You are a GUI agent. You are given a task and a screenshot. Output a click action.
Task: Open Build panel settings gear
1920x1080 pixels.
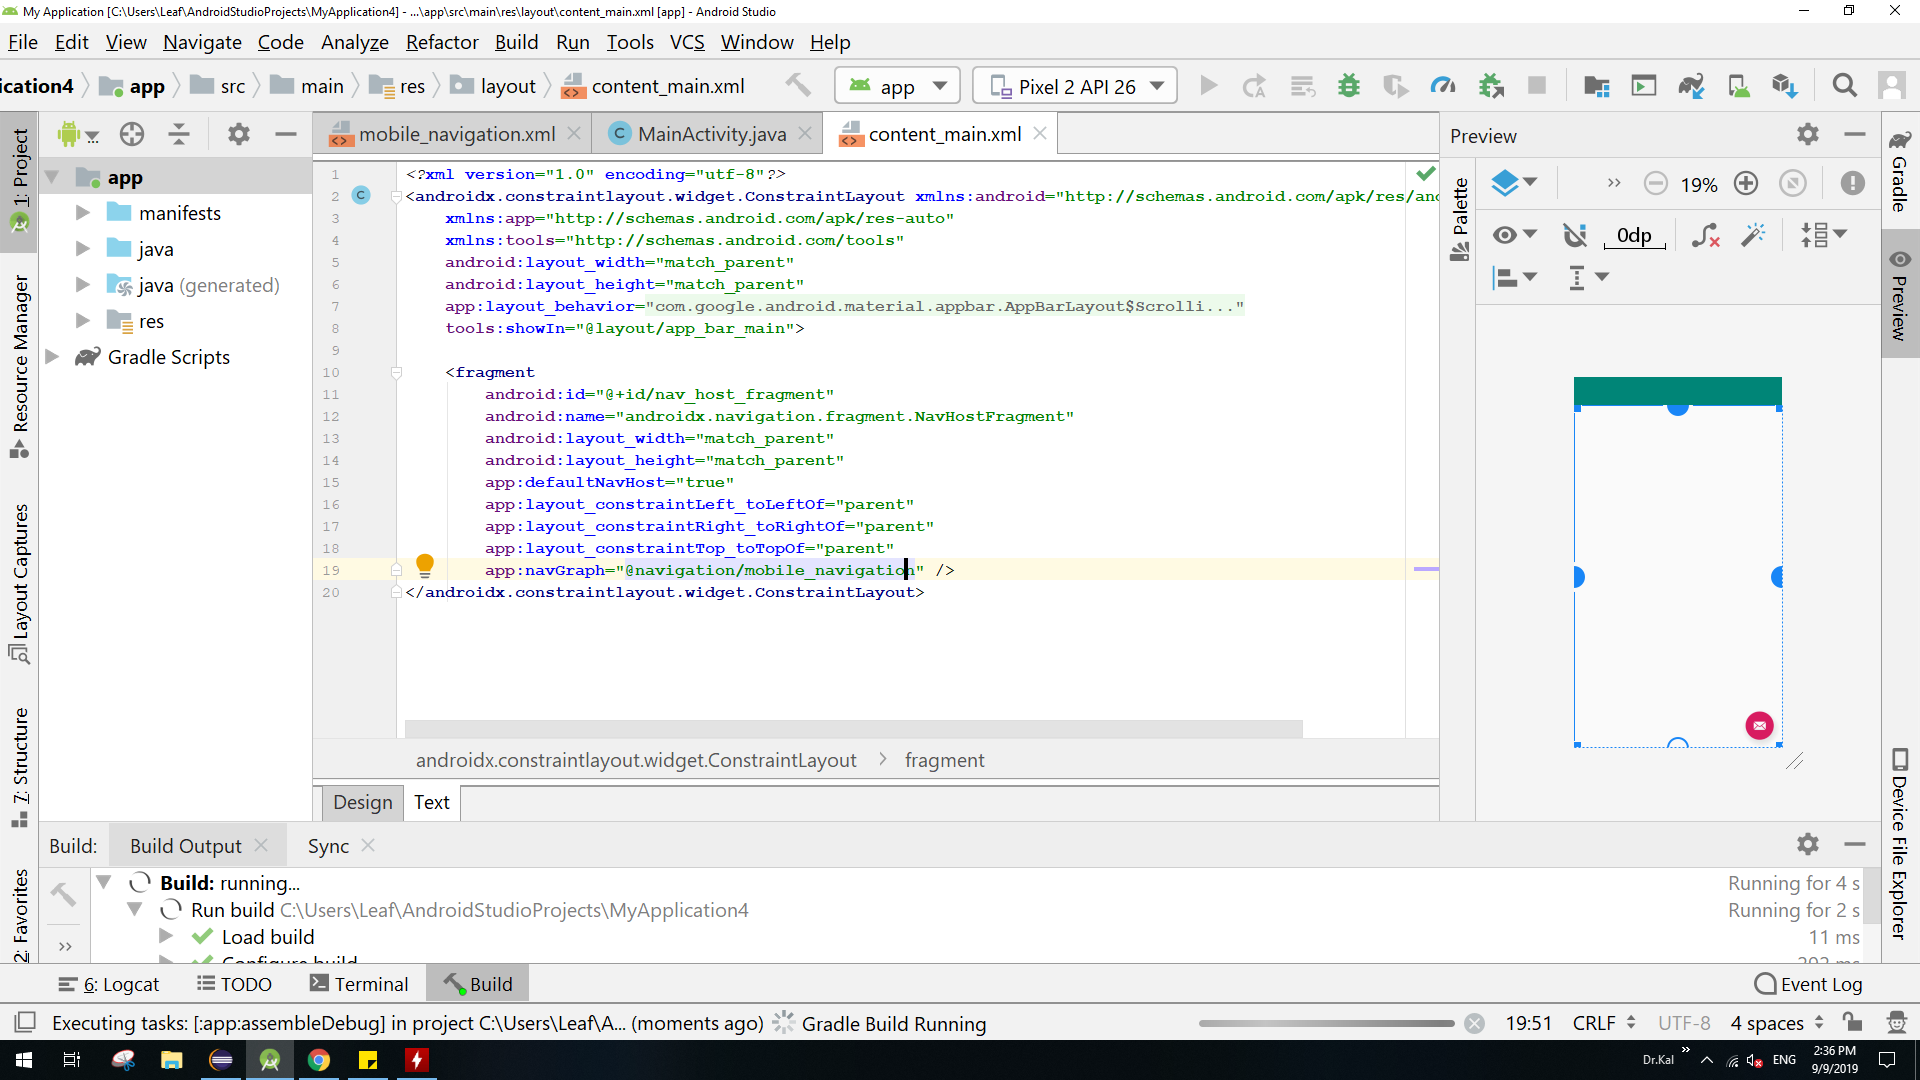(x=1808, y=844)
